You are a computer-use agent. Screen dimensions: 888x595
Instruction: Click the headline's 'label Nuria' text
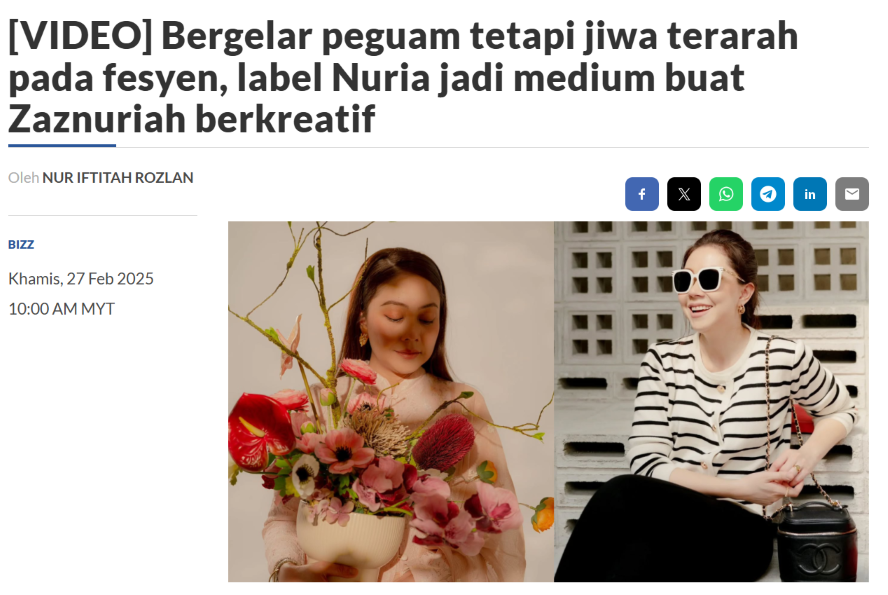click(334, 78)
